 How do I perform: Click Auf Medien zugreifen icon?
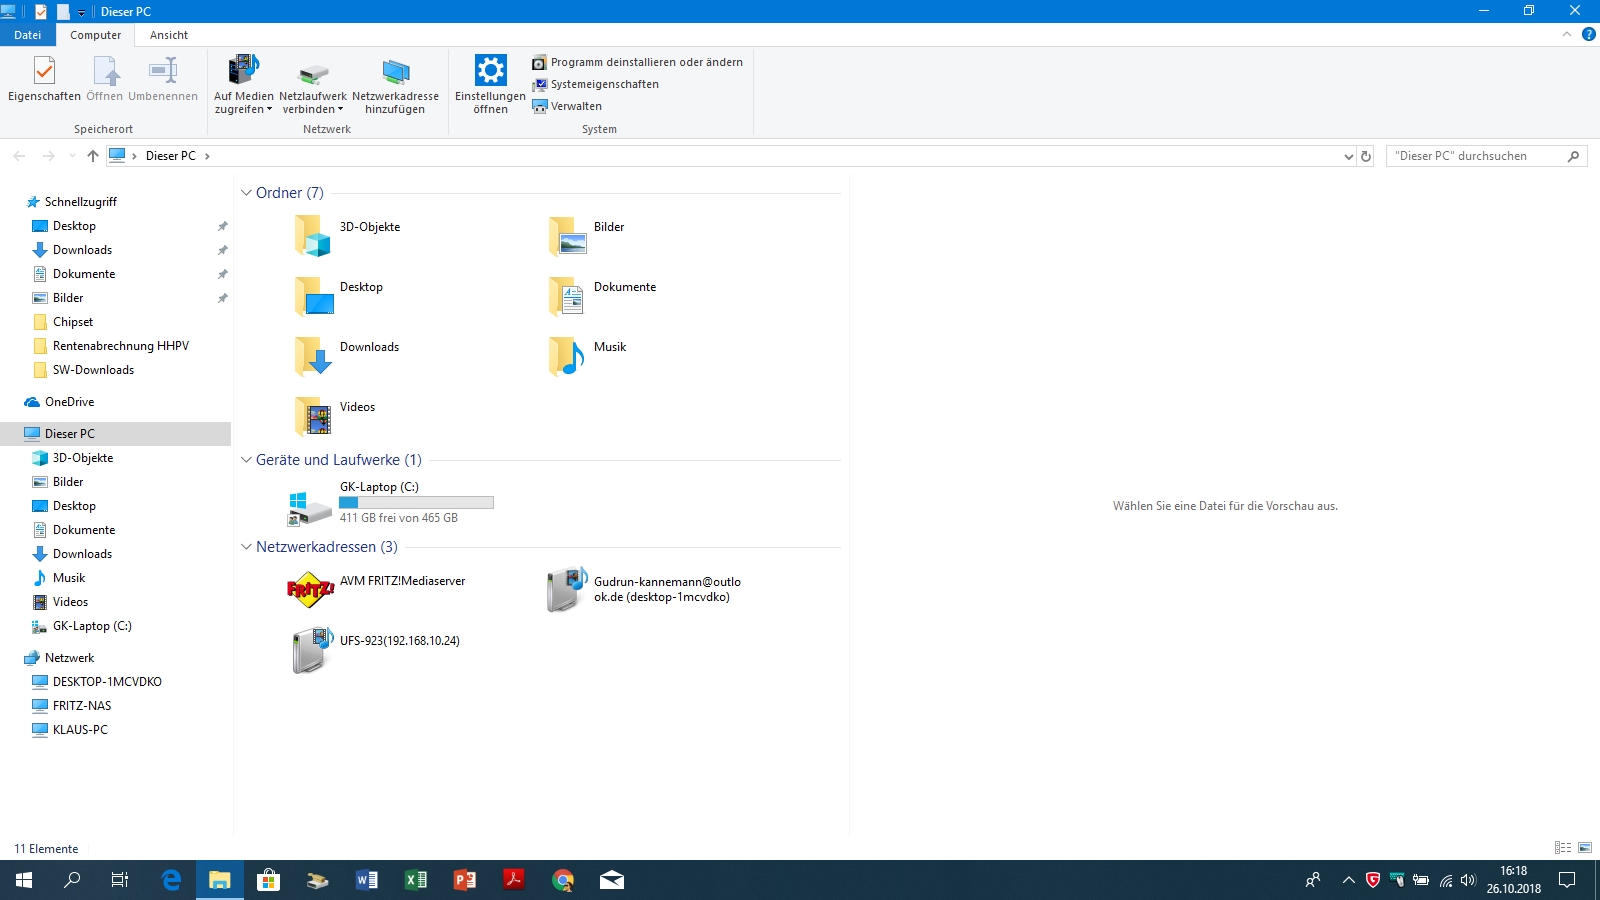243,70
